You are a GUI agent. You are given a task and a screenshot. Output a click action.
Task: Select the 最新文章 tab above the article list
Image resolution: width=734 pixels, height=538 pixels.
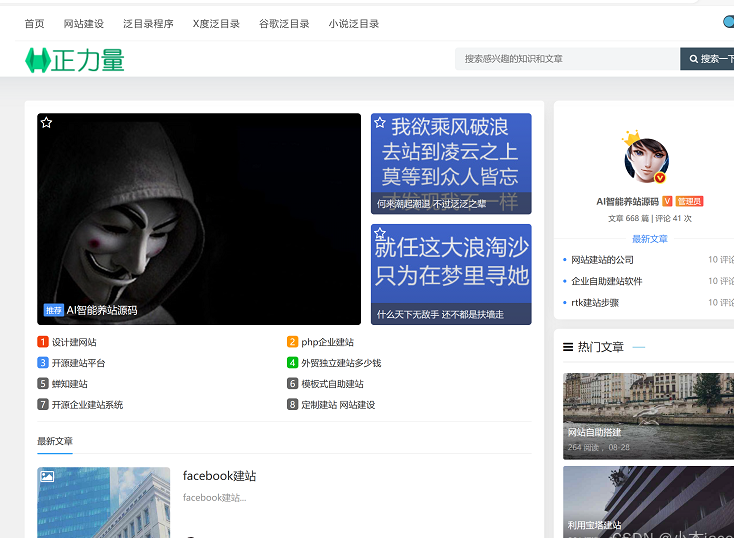(55, 441)
